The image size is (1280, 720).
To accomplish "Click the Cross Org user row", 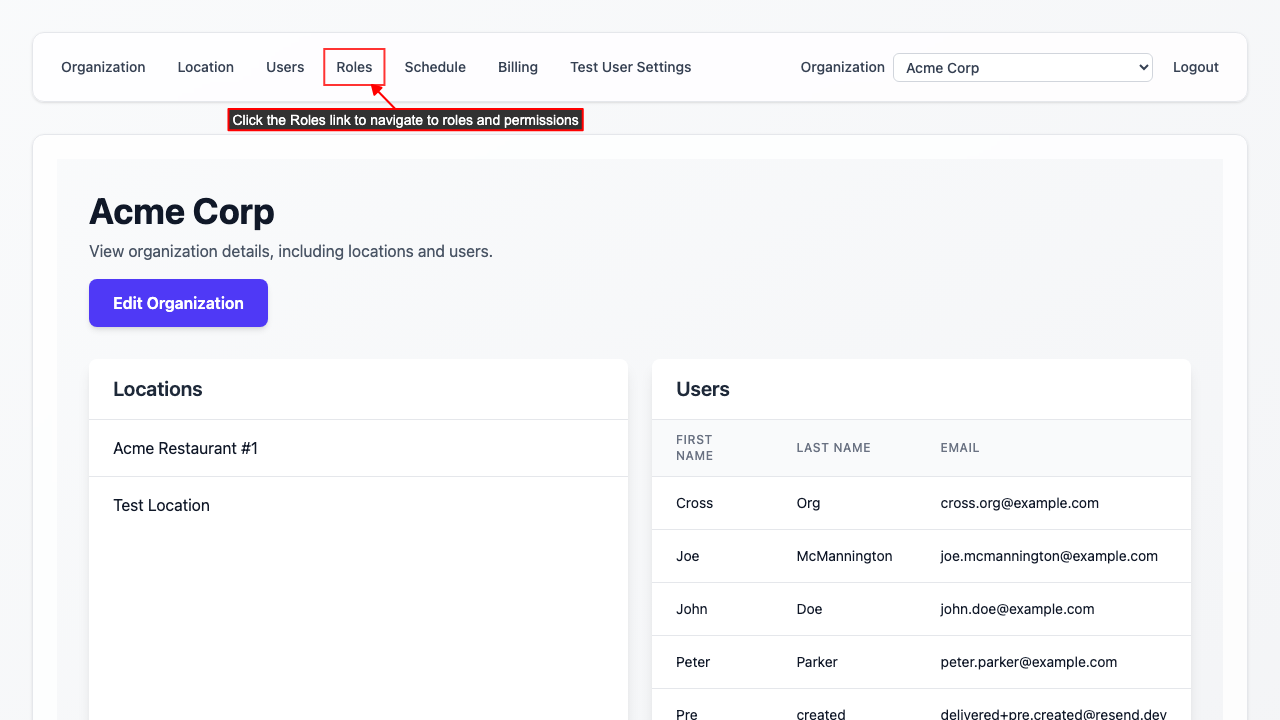I will 808,502.
